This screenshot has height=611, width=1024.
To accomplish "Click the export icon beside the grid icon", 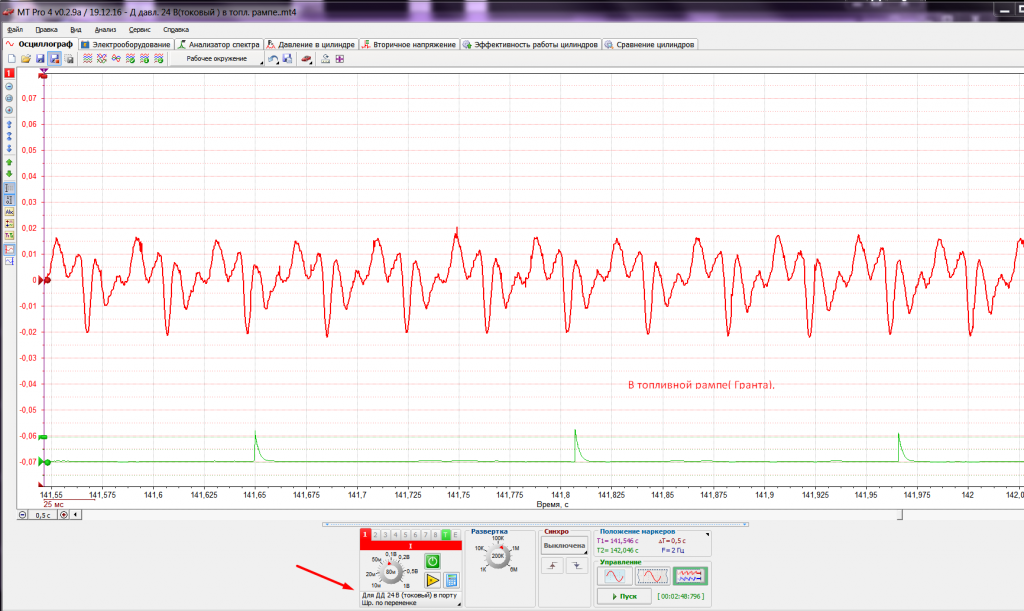I will pos(325,59).
